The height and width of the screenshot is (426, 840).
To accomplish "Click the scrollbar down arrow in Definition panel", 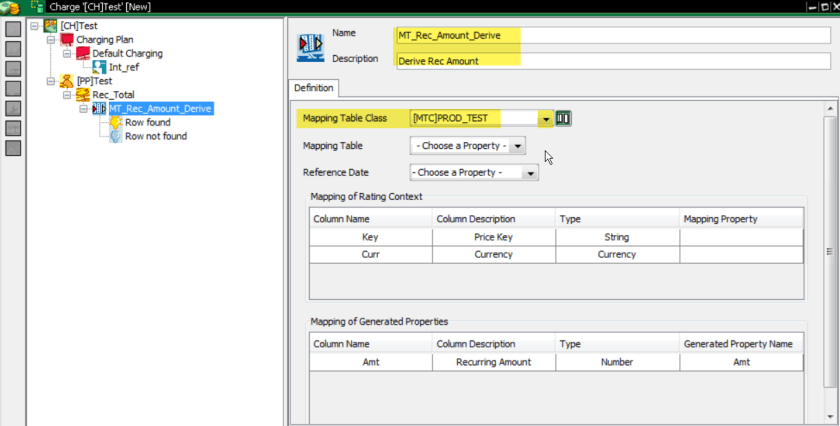I will [830, 416].
